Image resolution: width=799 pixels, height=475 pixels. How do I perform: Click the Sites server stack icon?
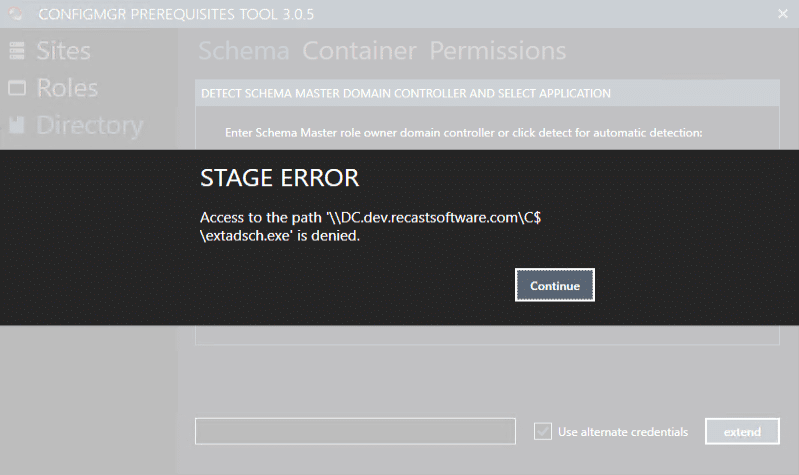(x=17, y=52)
